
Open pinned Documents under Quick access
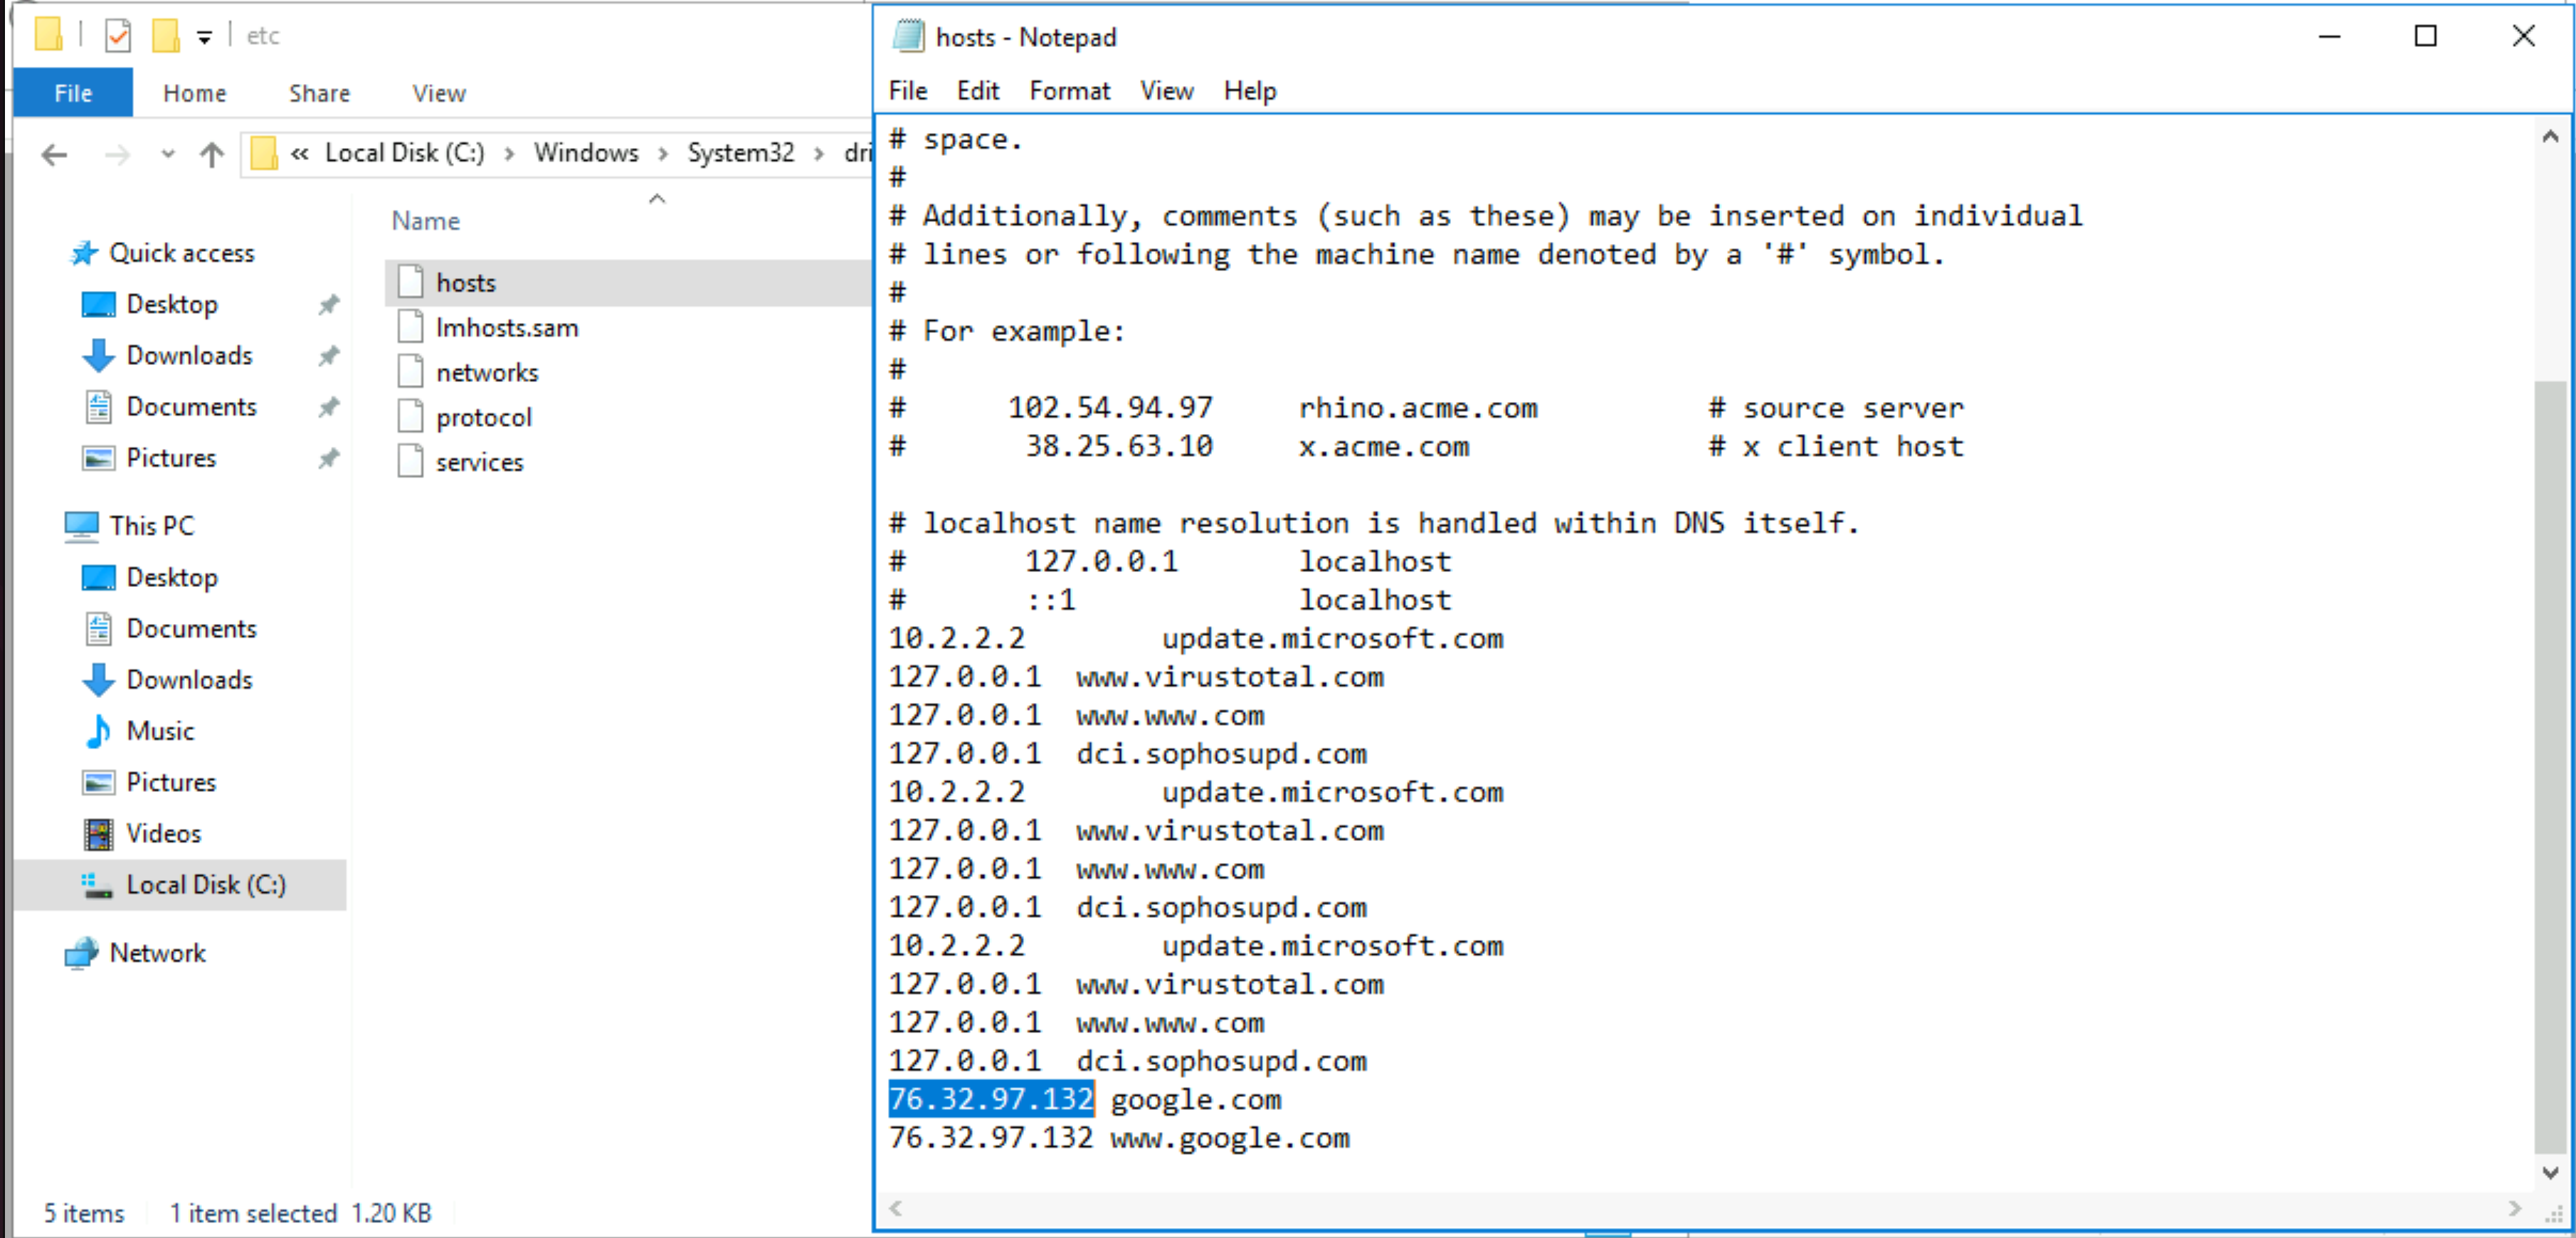point(191,407)
